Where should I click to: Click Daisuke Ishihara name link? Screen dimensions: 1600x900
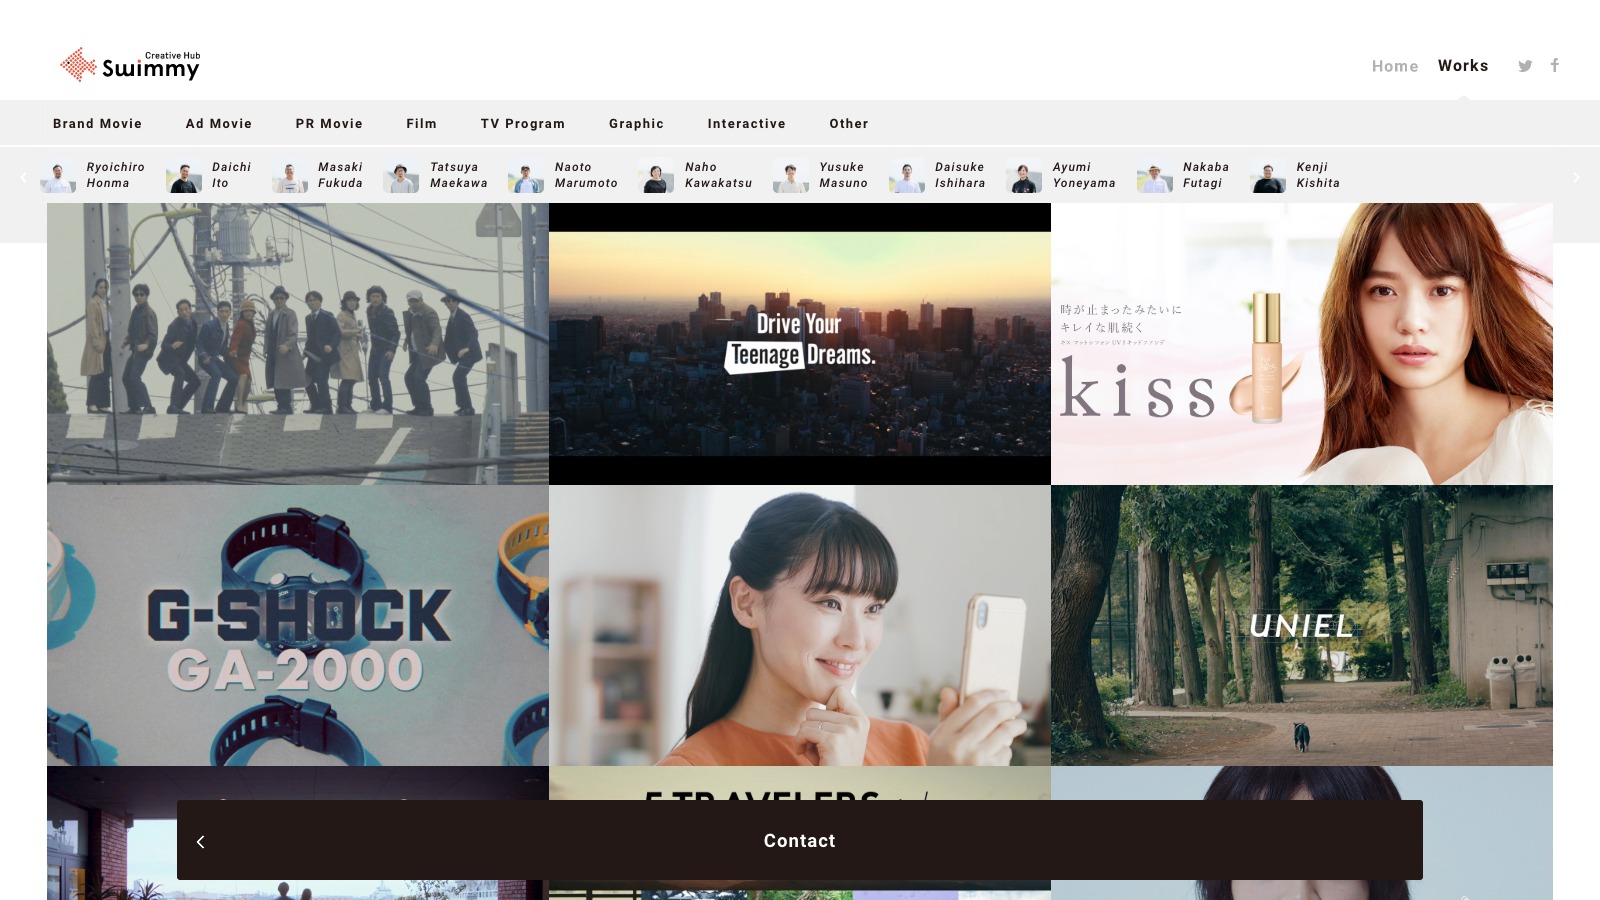tap(960, 175)
